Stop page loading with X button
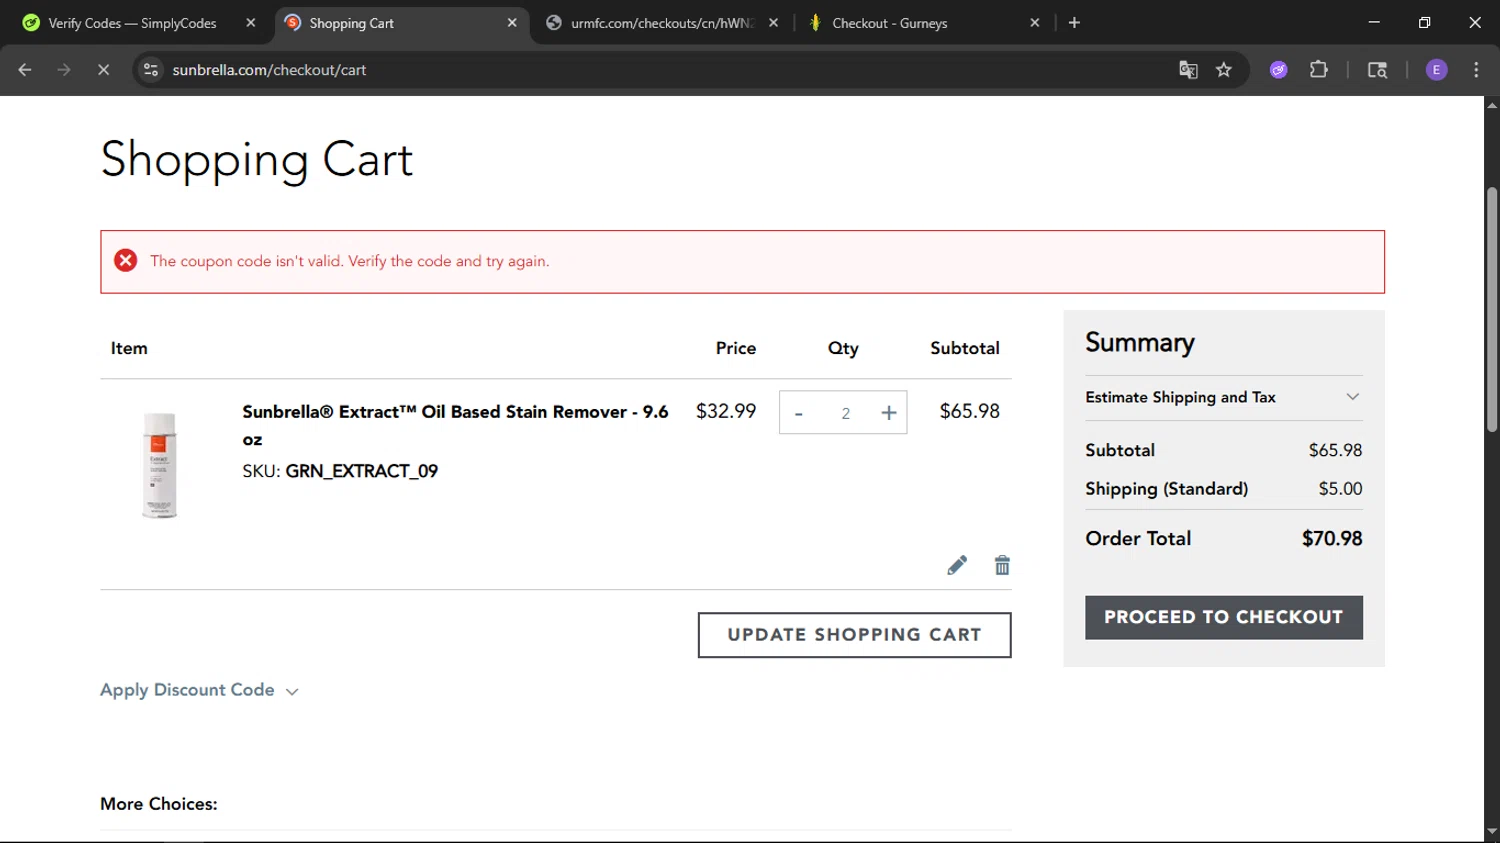 point(103,70)
